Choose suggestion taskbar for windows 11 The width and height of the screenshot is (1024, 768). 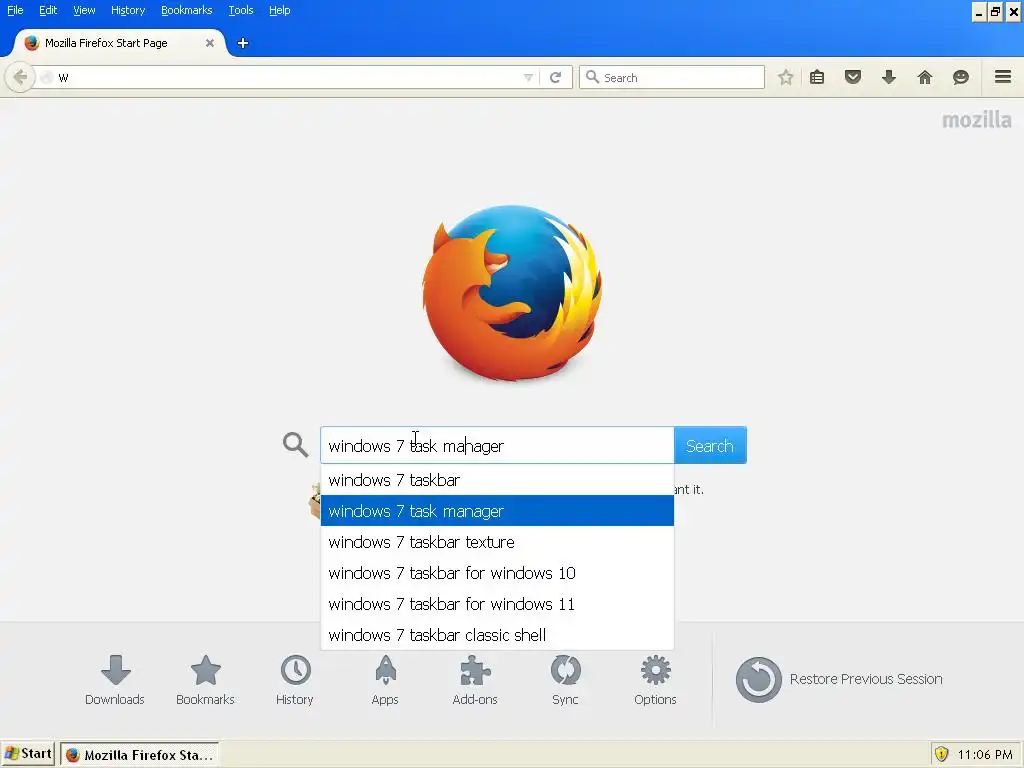pos(497,604)
